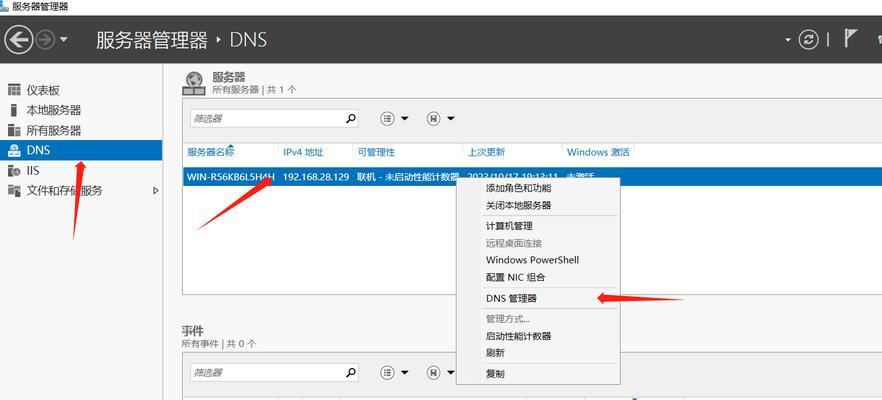882x400 pixels.
Task: Select server row WIN-R56KB6L5H4H
Action: coord(231,177)
